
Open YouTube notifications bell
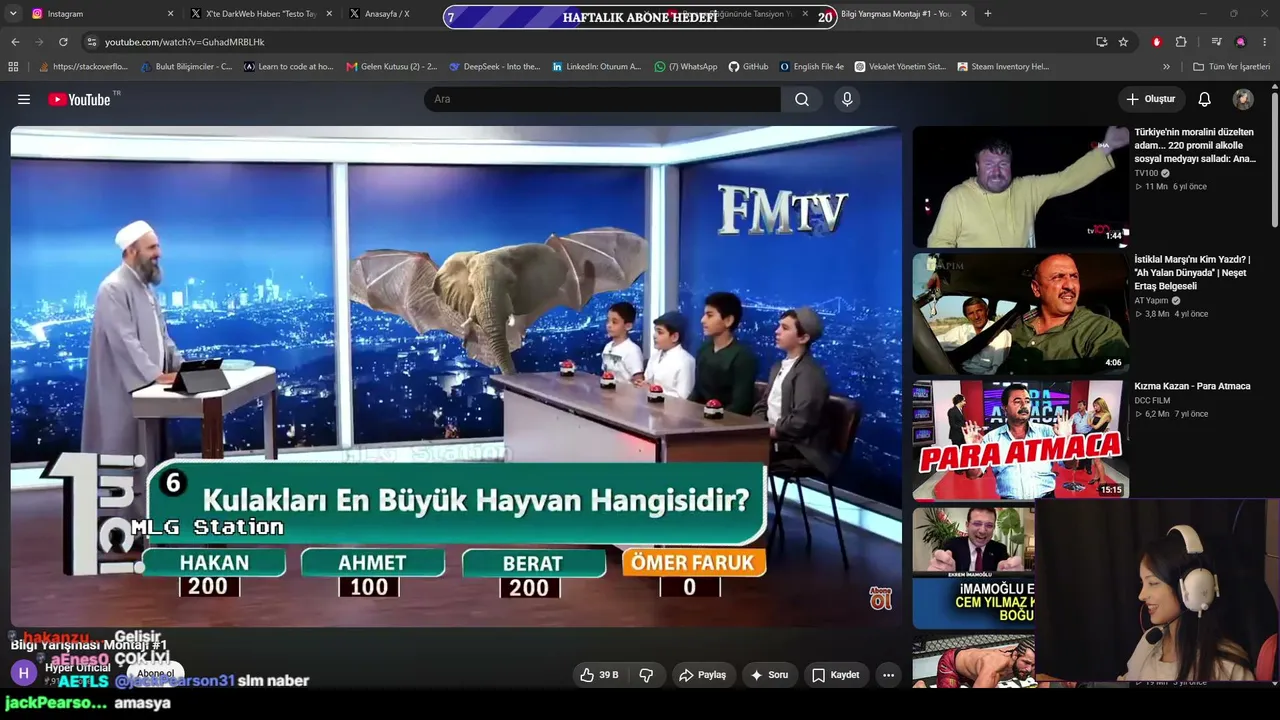[x=1205, y=99]
